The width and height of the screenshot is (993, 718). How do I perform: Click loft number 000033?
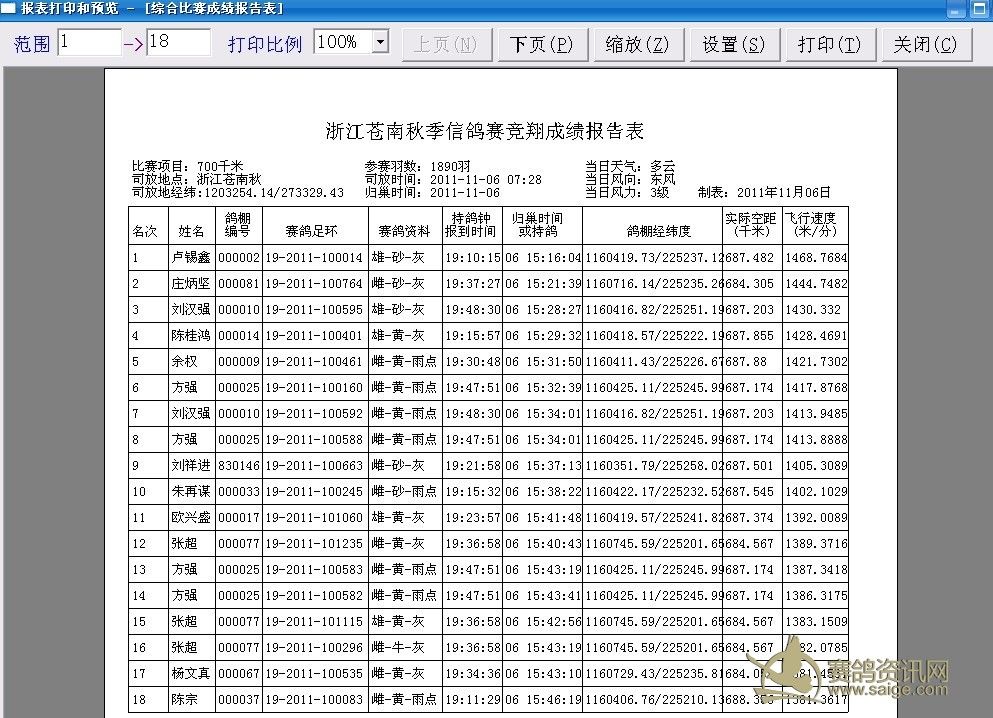(x=239, y=491)
